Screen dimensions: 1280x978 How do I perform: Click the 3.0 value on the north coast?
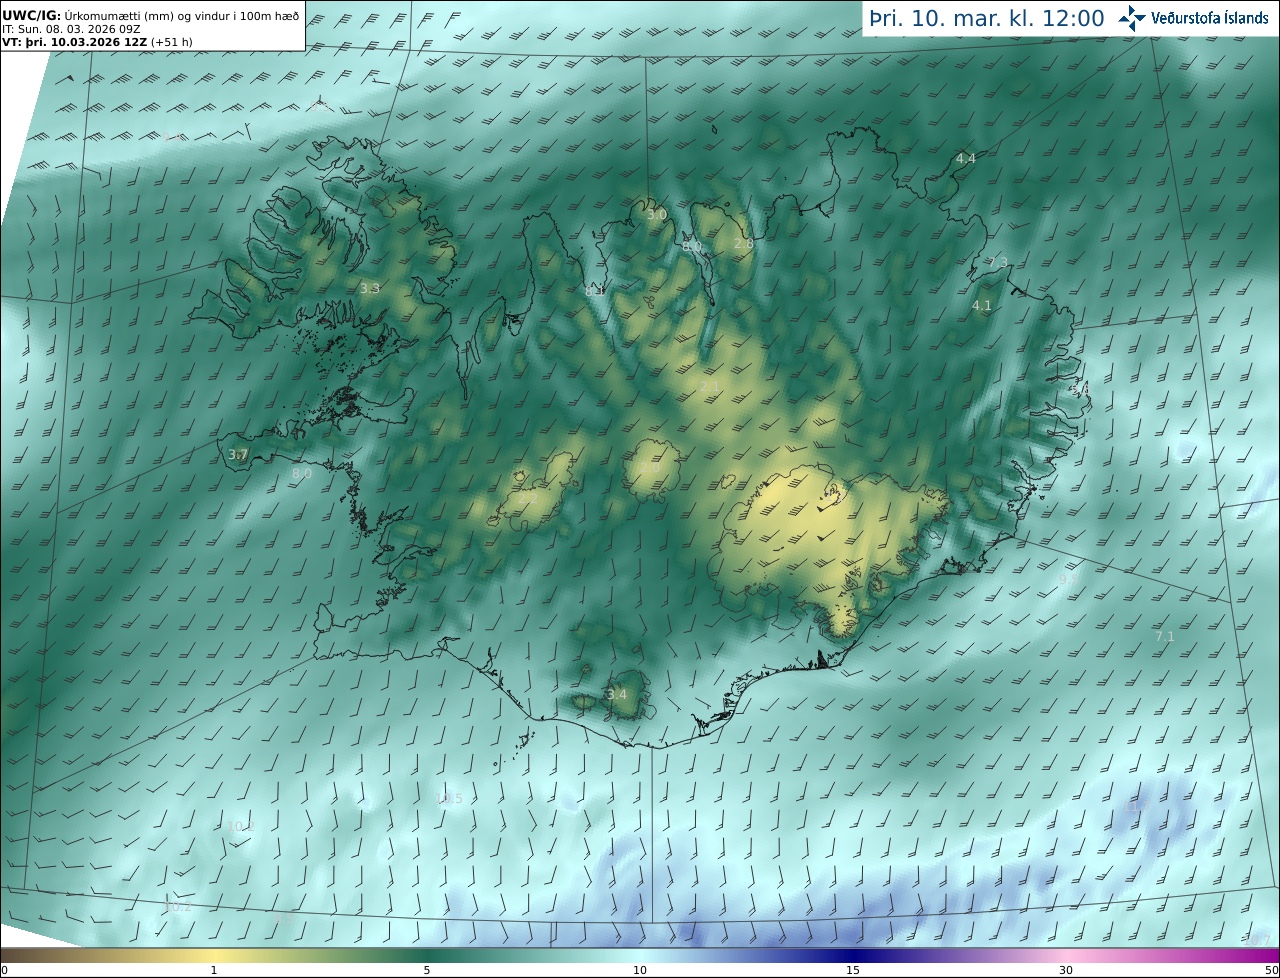[656, 215]
